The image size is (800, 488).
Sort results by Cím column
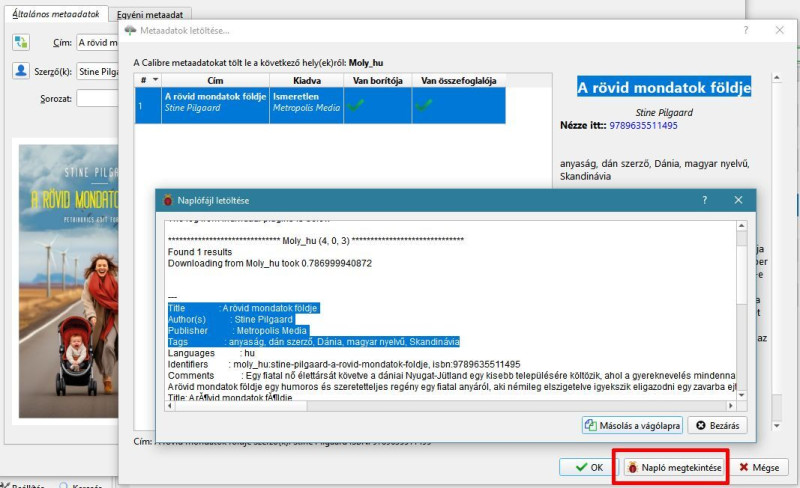pyautogui.click(x=215, y=80)
